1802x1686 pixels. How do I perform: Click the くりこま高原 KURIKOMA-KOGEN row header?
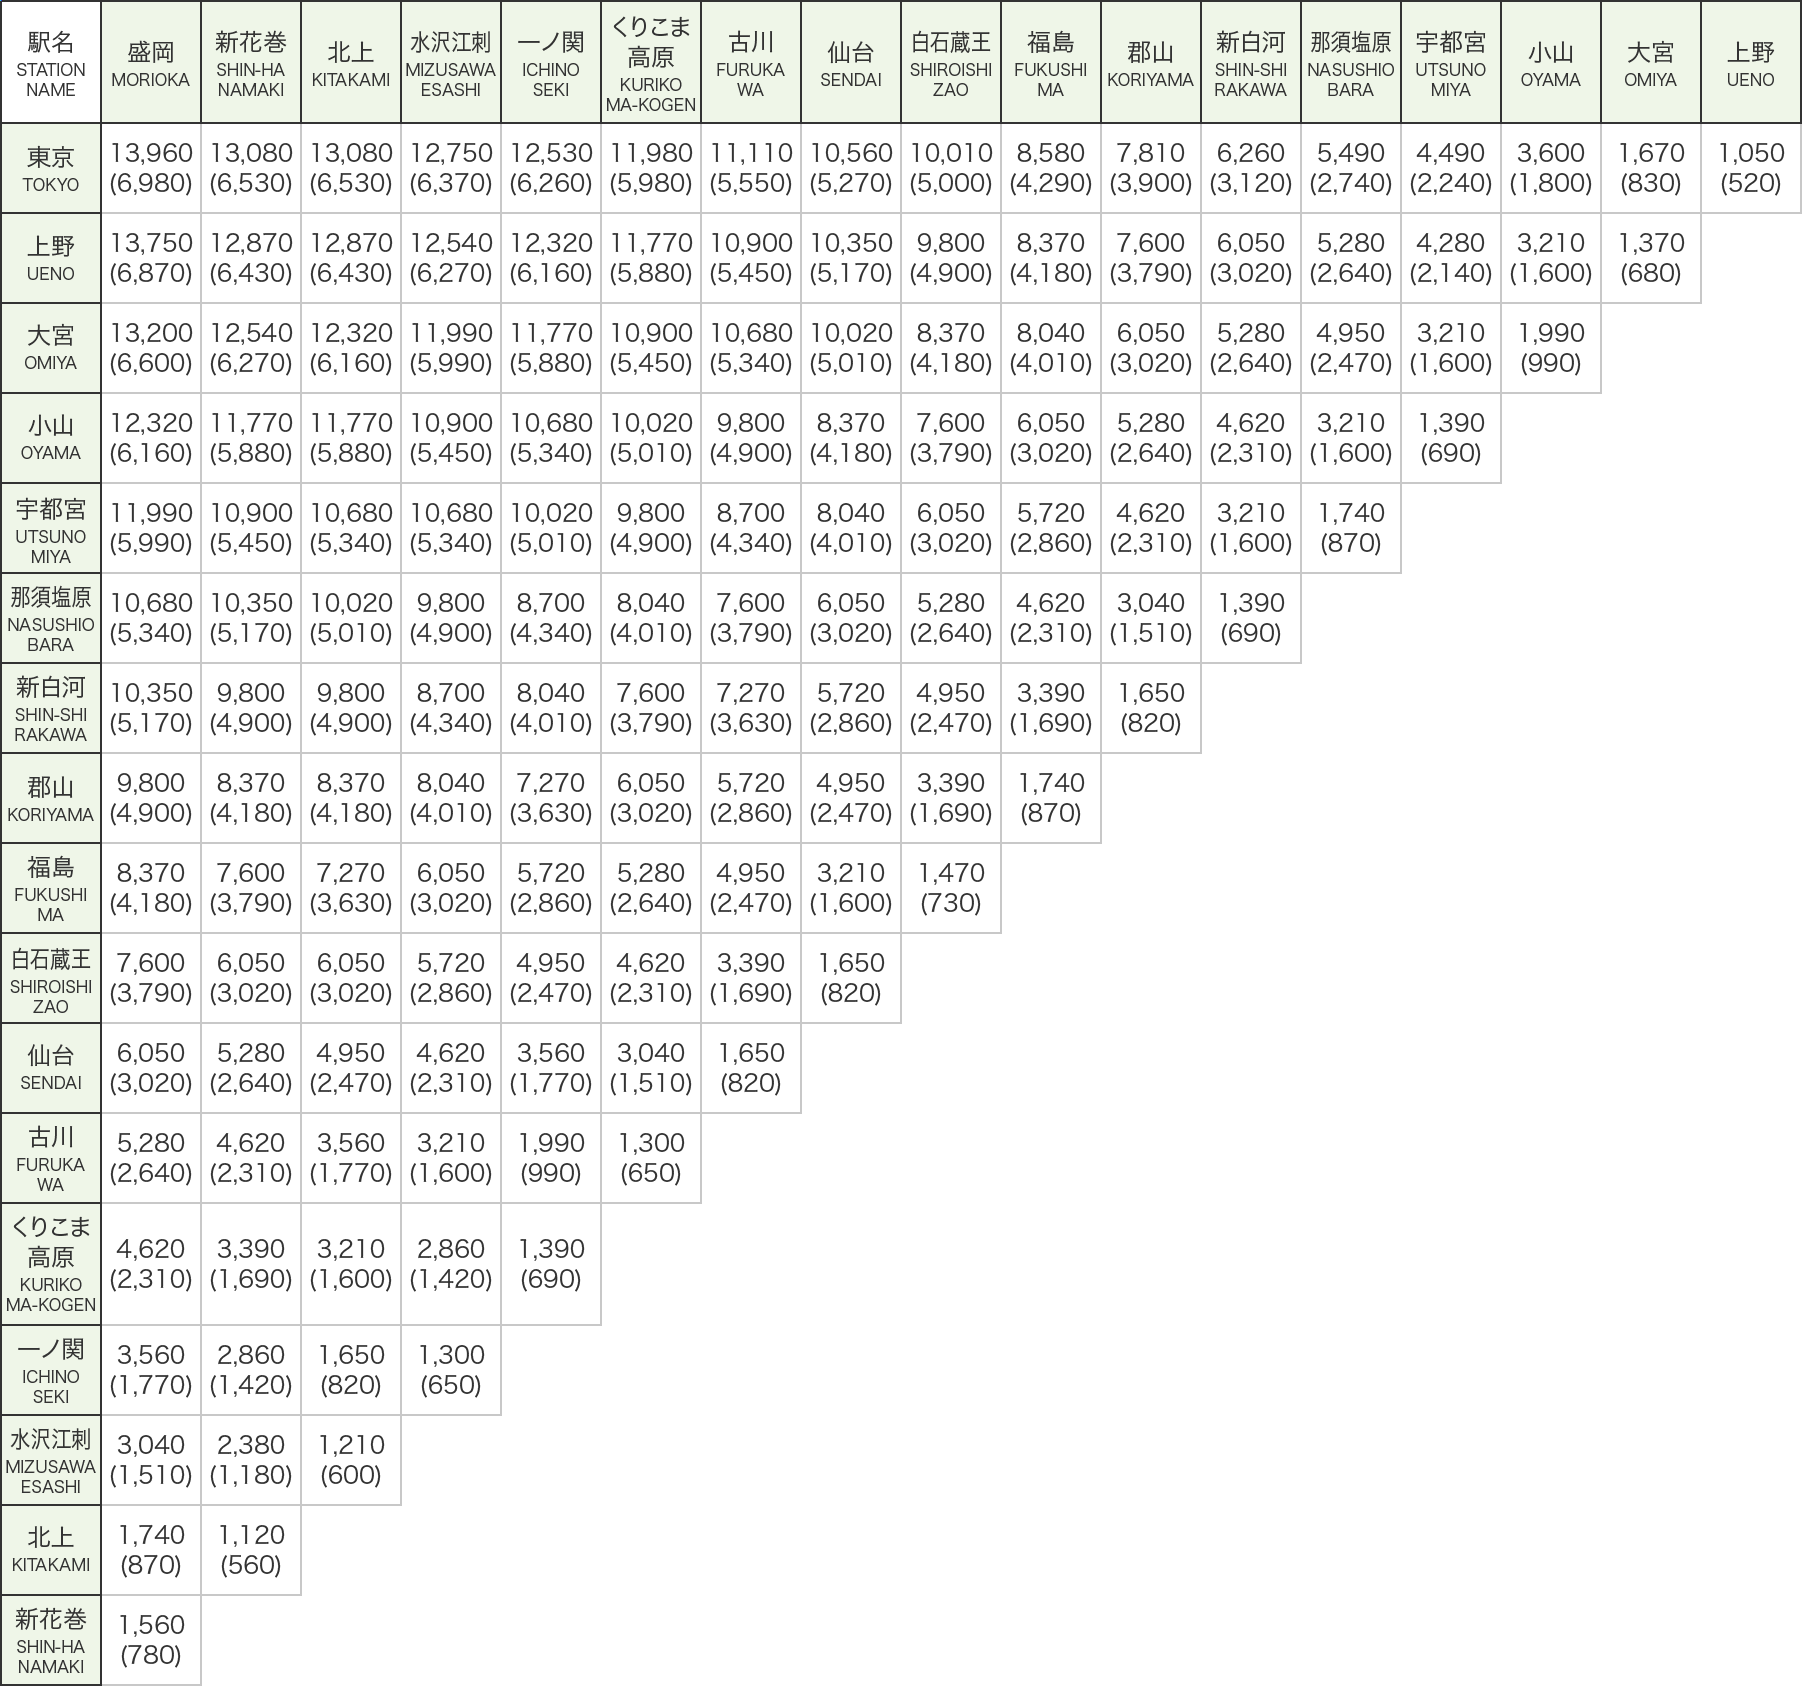click(50, 1264)
